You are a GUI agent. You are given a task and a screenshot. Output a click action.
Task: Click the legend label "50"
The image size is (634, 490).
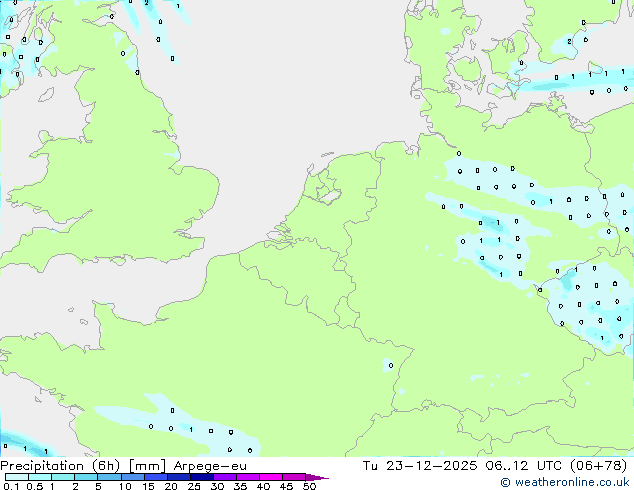pyautogui.click(x=309, y=486)
